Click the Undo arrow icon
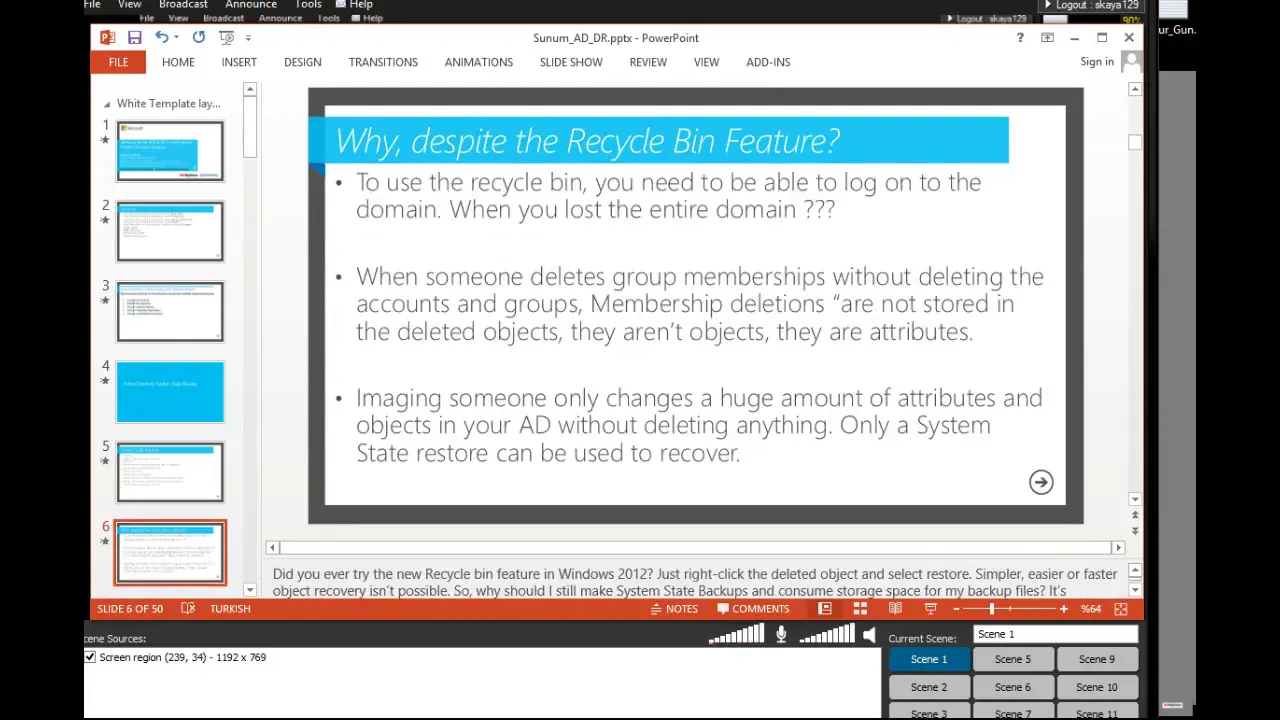The width and height of the screenshot is (1280, 720). [x=161, y=38]
